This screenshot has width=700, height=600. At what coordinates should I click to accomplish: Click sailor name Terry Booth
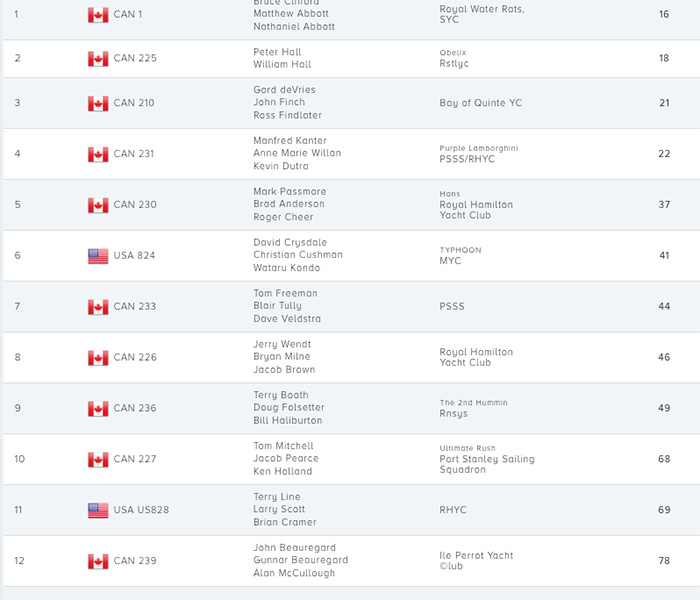click(x=281, y=395)
